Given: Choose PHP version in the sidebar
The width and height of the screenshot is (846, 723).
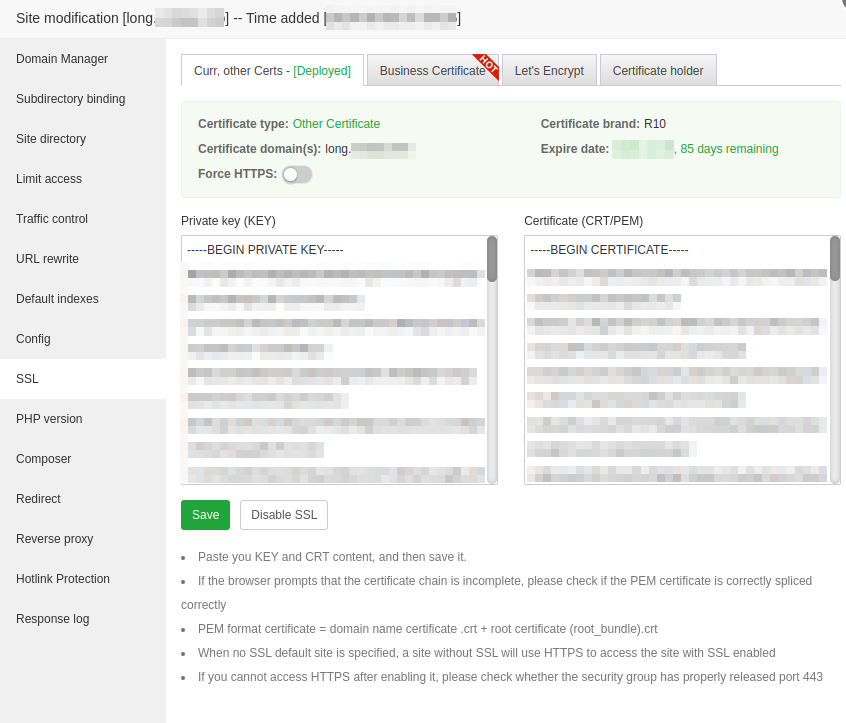Looking at the screenshot, I should coord(49,419).
